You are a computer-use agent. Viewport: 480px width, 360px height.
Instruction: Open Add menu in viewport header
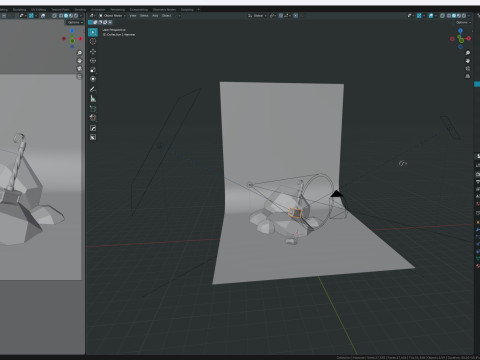coord(155,16)
